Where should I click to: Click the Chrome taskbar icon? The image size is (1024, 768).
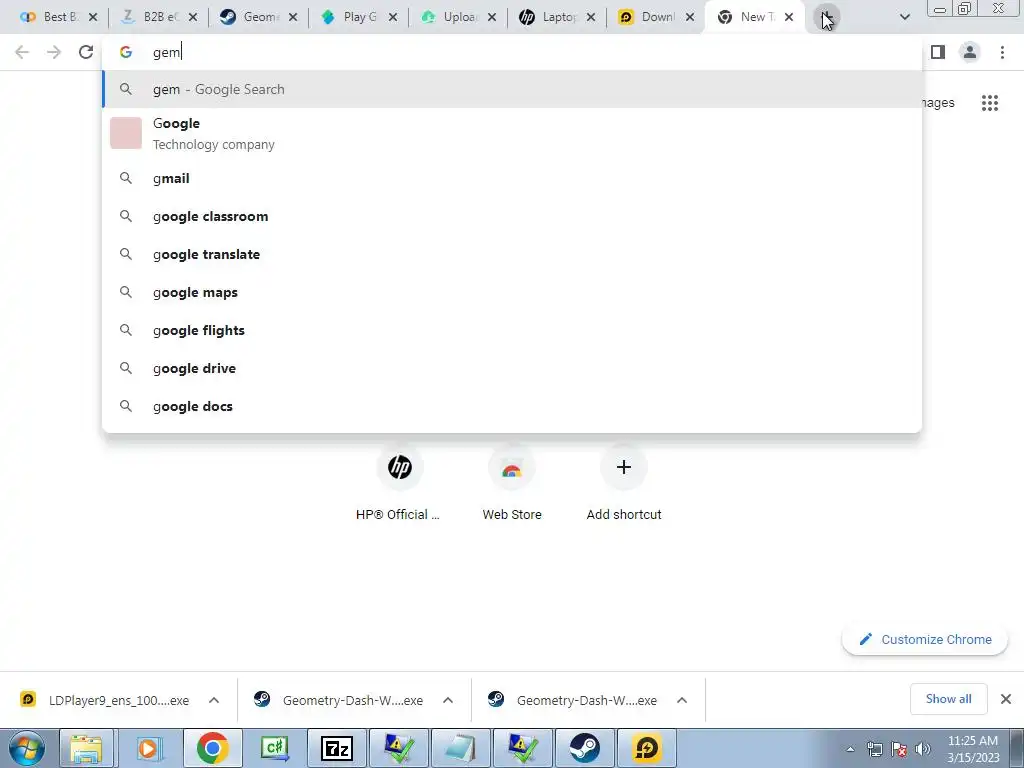[x=212, y=748]
